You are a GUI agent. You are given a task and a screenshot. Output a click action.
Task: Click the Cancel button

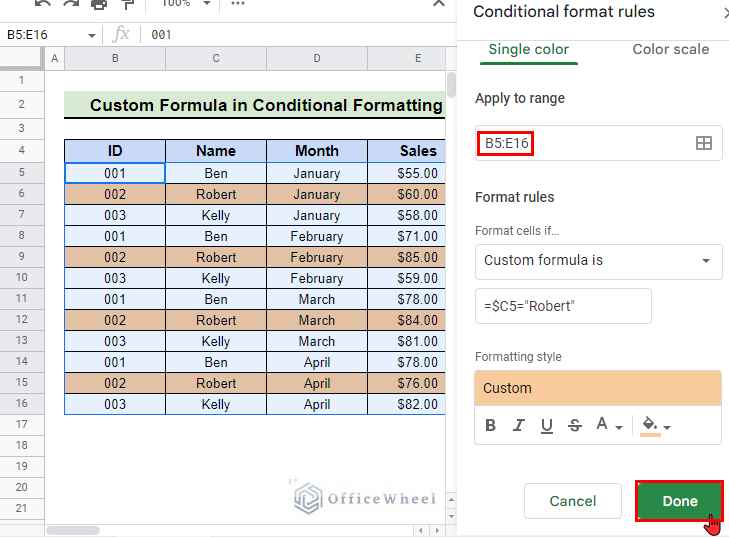[x=573, y=501]
